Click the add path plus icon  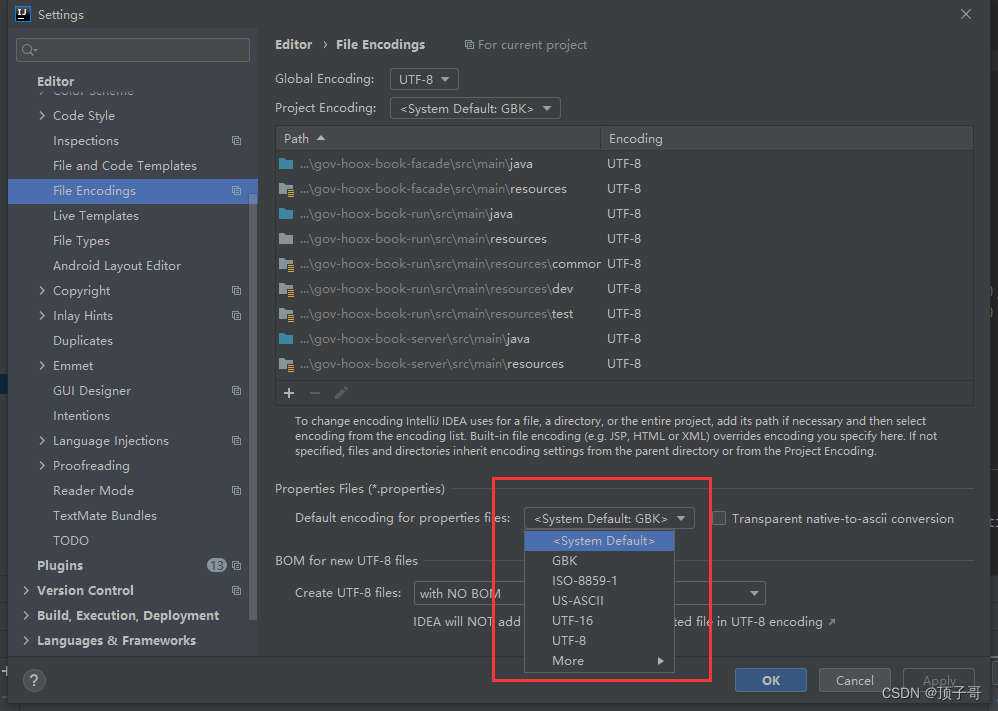coord(289,393)
